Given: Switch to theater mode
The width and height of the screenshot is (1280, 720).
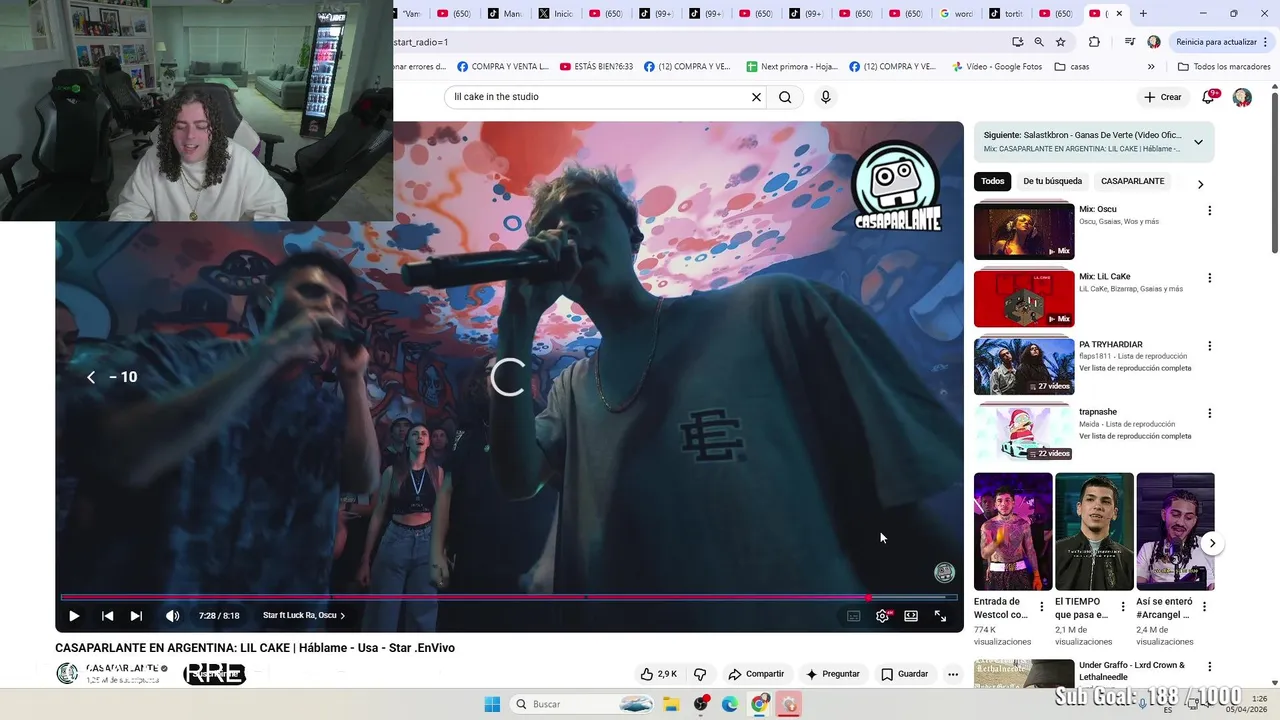Looking at the screenshot, I should 911,616.
